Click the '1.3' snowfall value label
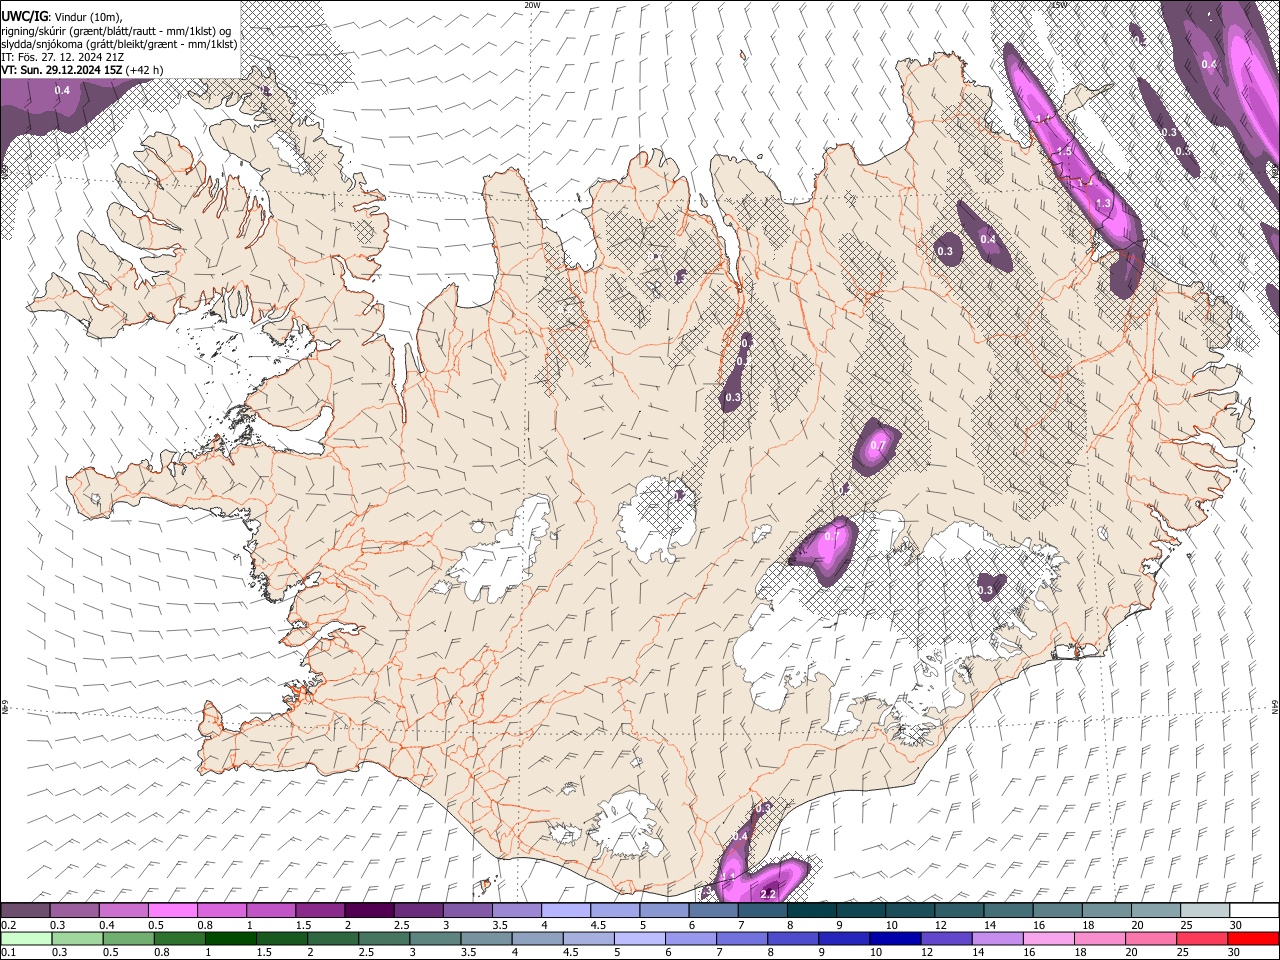1280x960 pixels. click(x=1103, y=203)
